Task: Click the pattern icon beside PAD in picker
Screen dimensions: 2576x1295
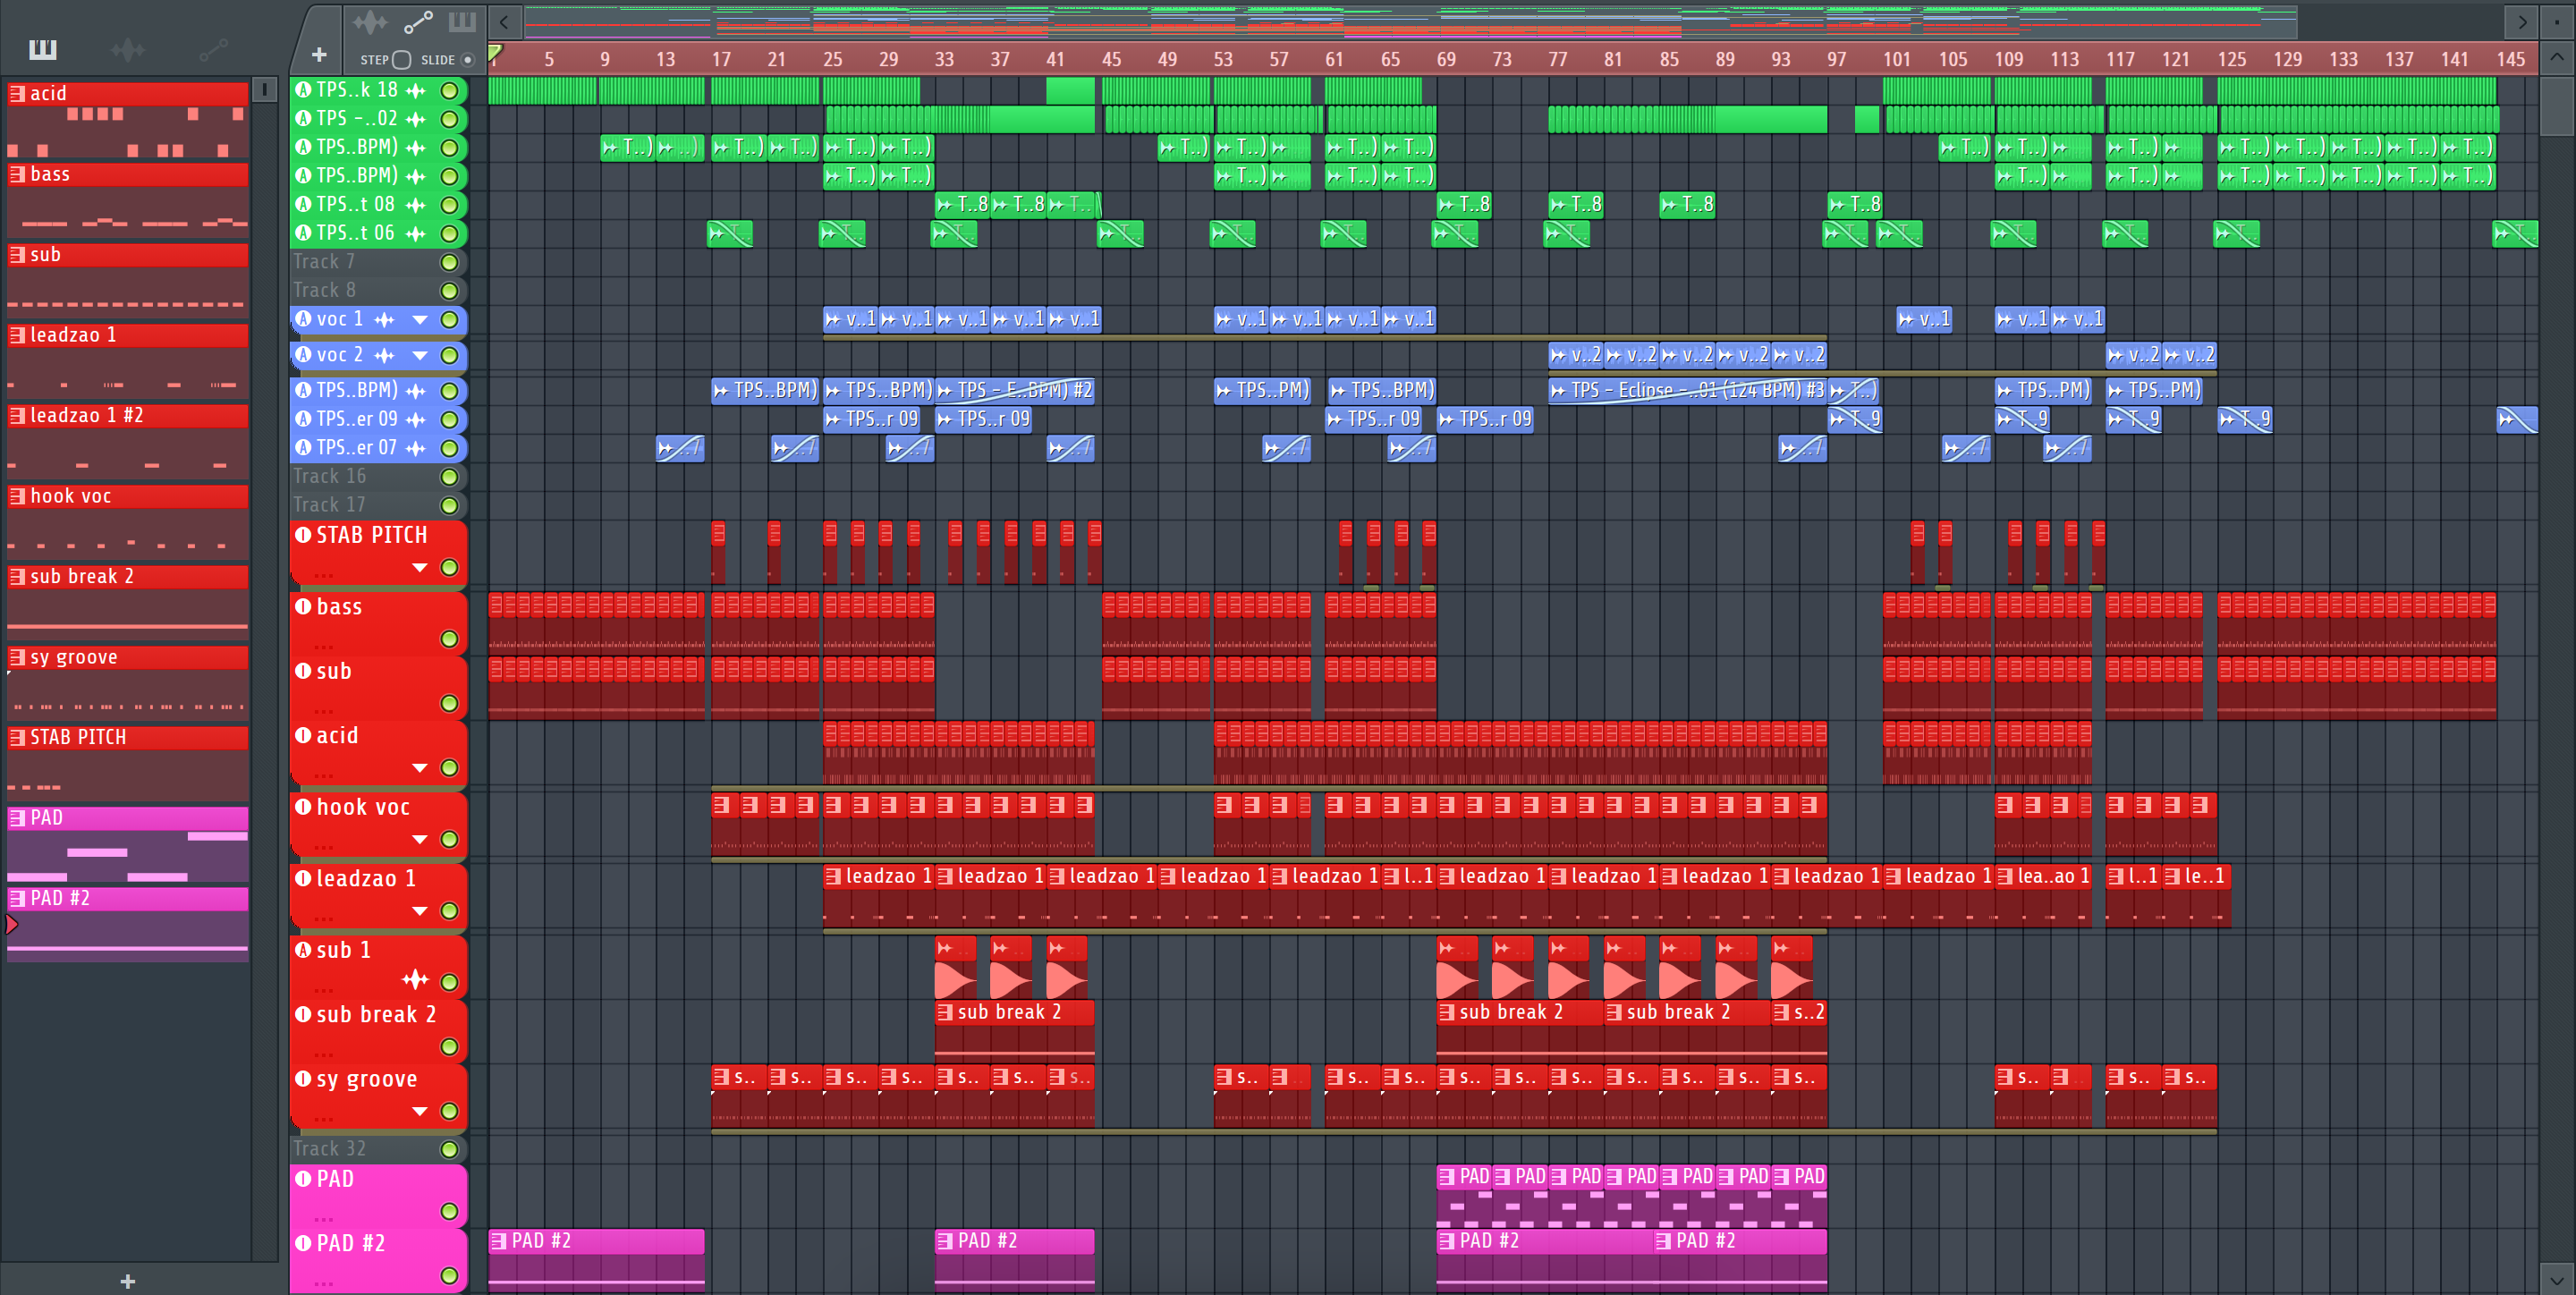Action: tap(17, 818)
